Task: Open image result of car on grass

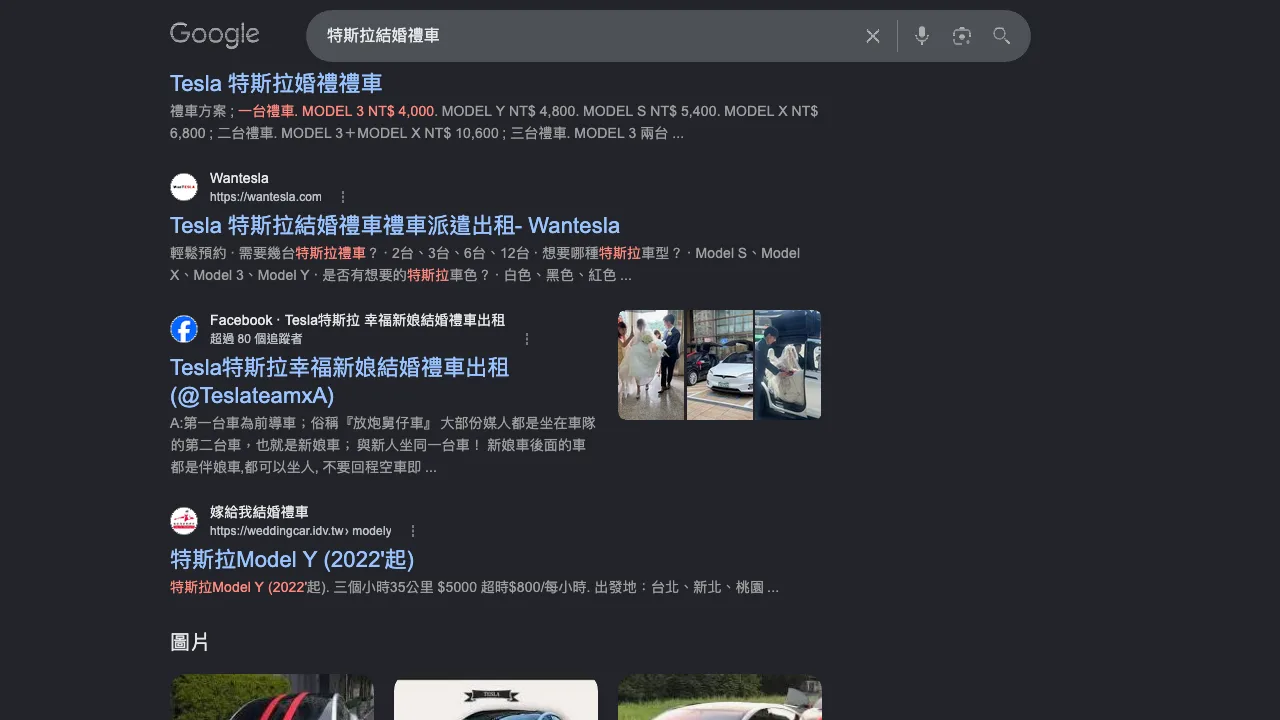Action: tap(720, 698)
